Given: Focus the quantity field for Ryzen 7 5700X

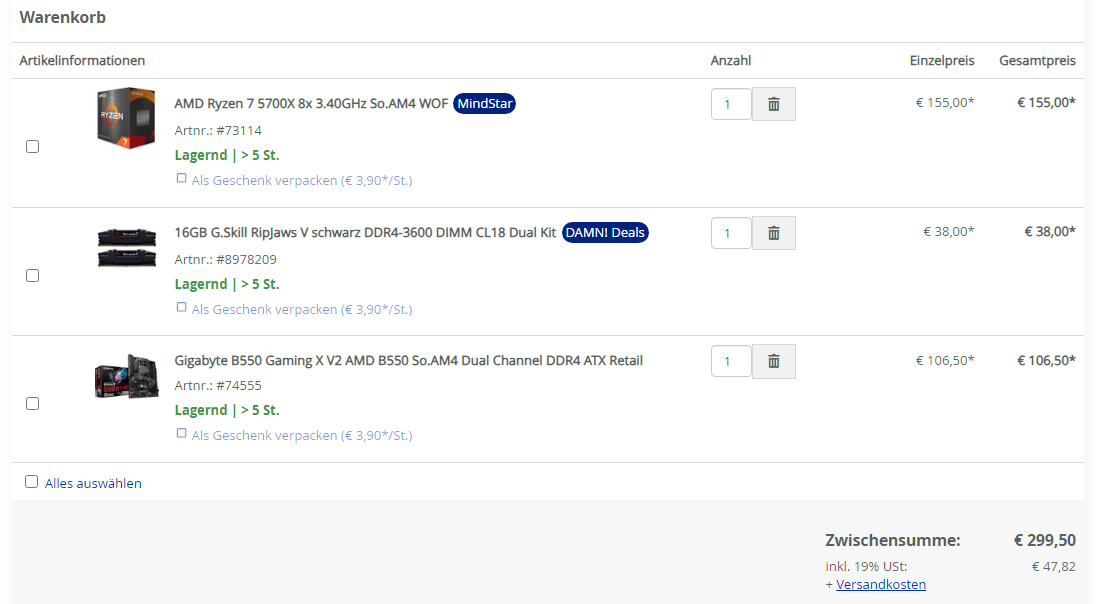Looking at the screenshot, I should pos(731,104).
